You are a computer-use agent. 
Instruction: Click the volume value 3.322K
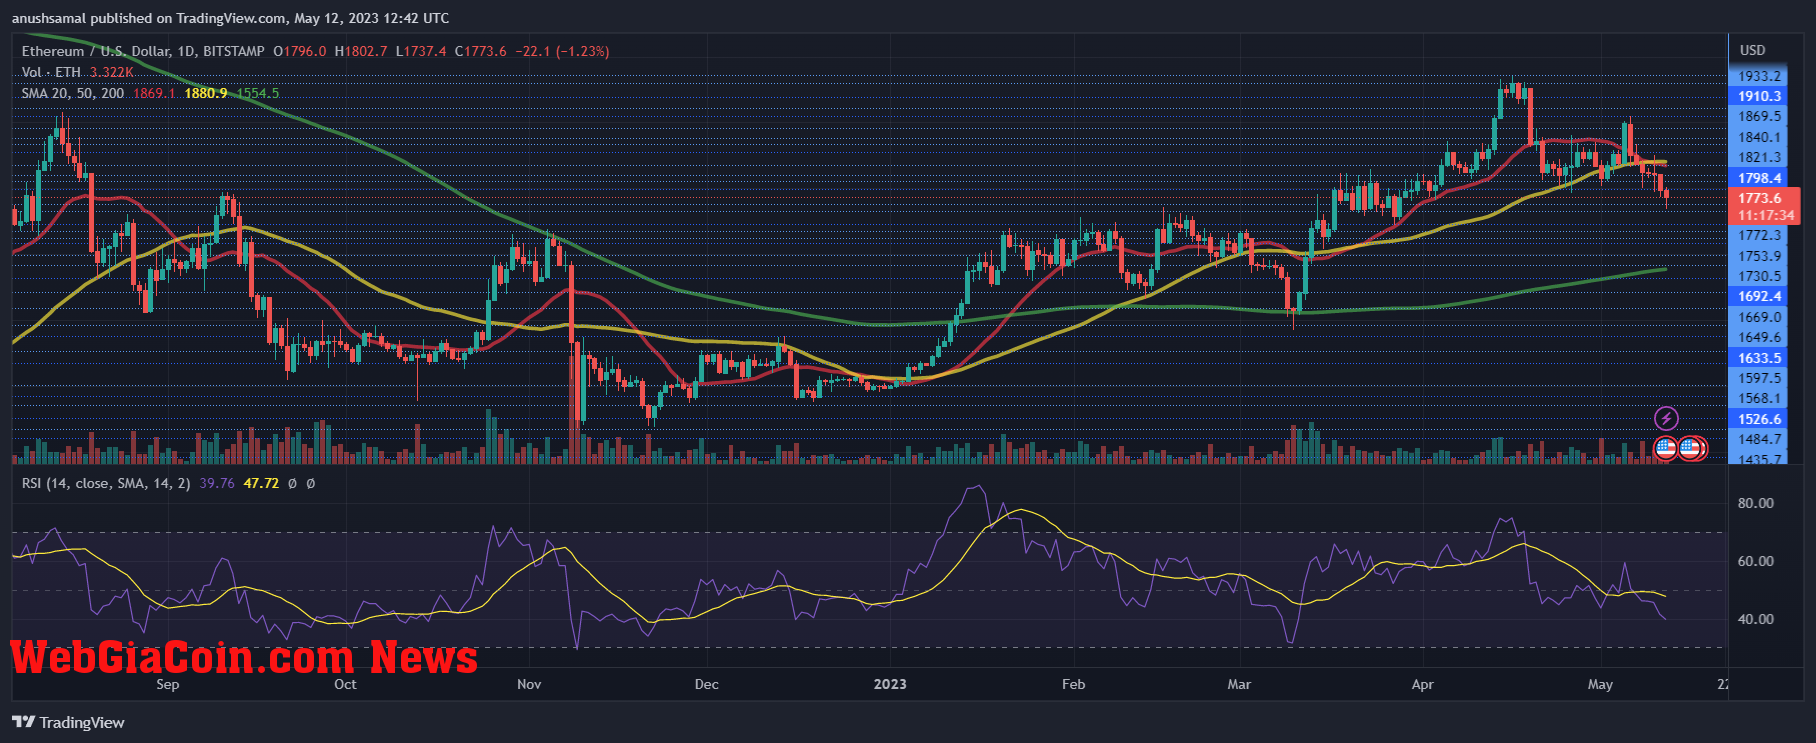click(x=112, y=72)
